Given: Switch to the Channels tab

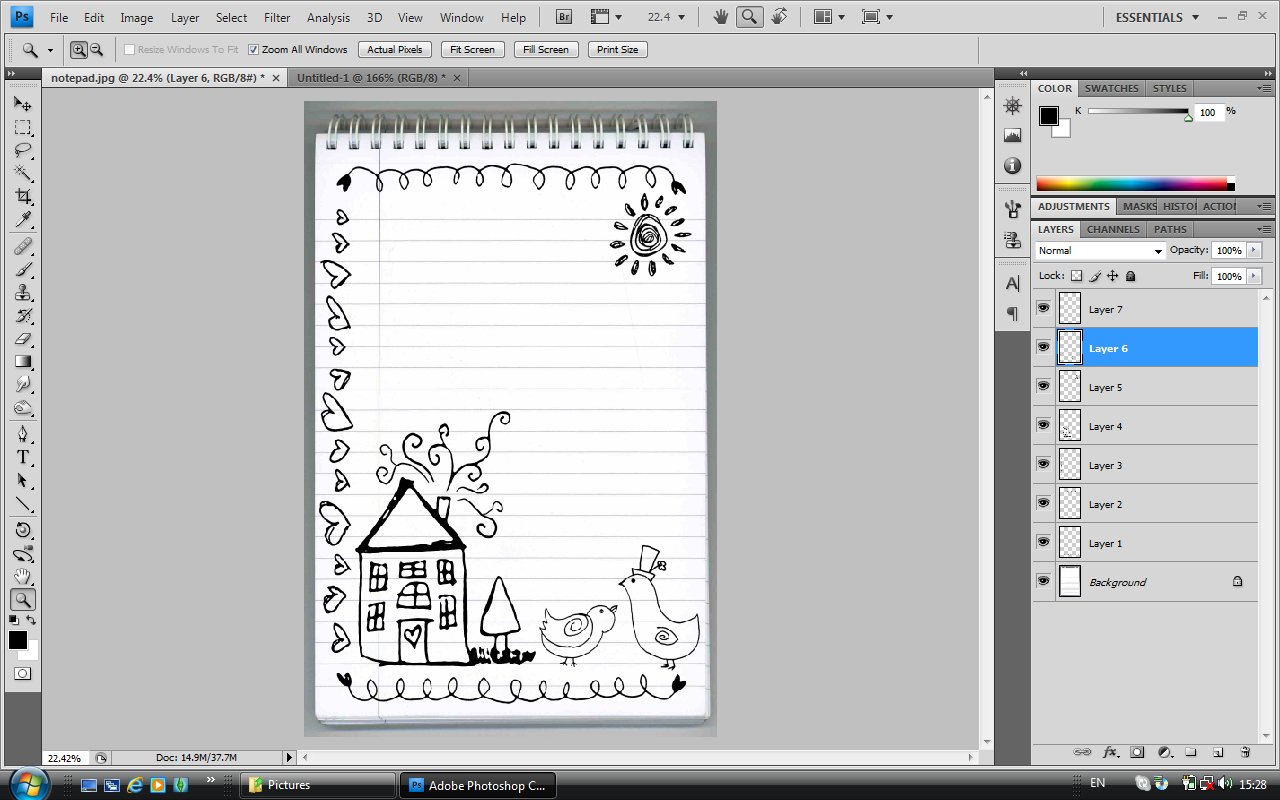Looking at the screenshot, I should 1113,229.
